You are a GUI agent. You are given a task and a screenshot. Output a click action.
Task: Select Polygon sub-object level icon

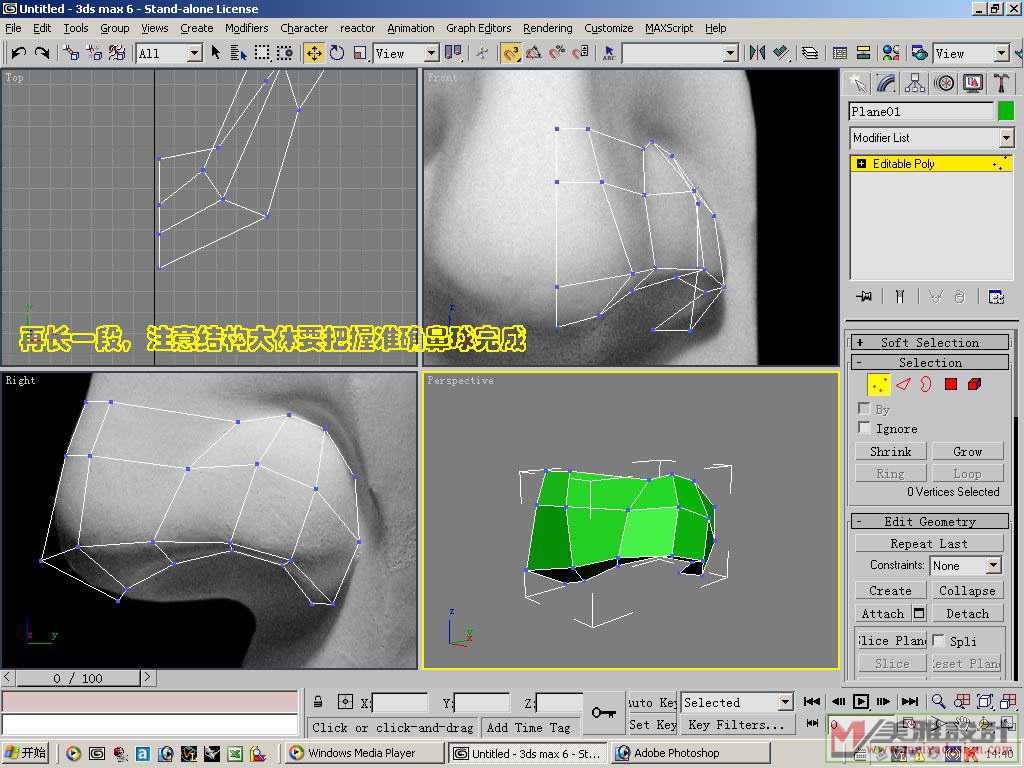[951, 385]
